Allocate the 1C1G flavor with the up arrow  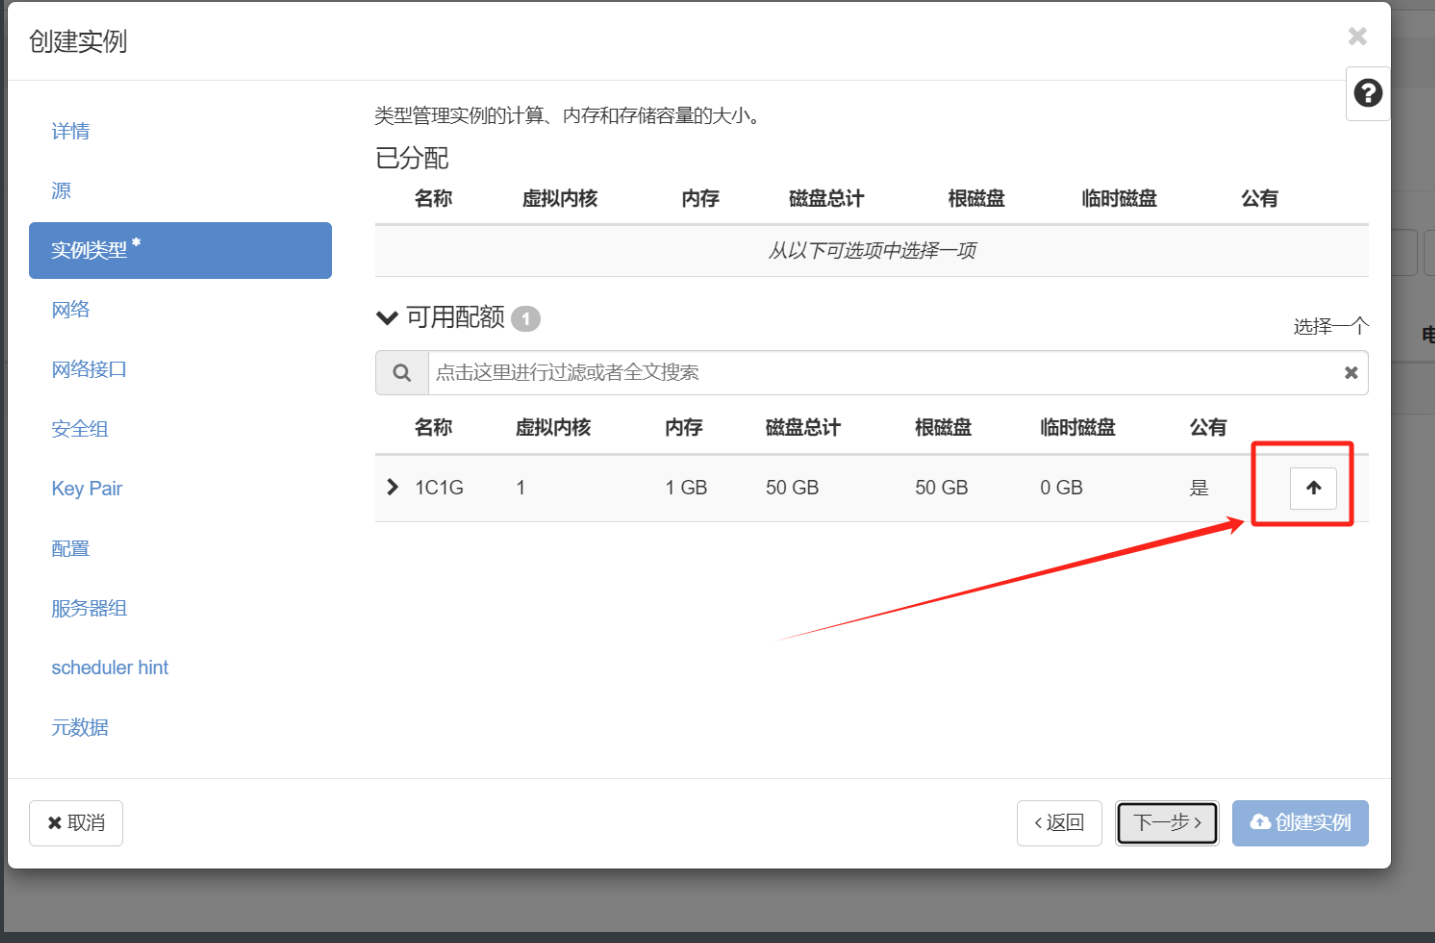[1313, 488]
